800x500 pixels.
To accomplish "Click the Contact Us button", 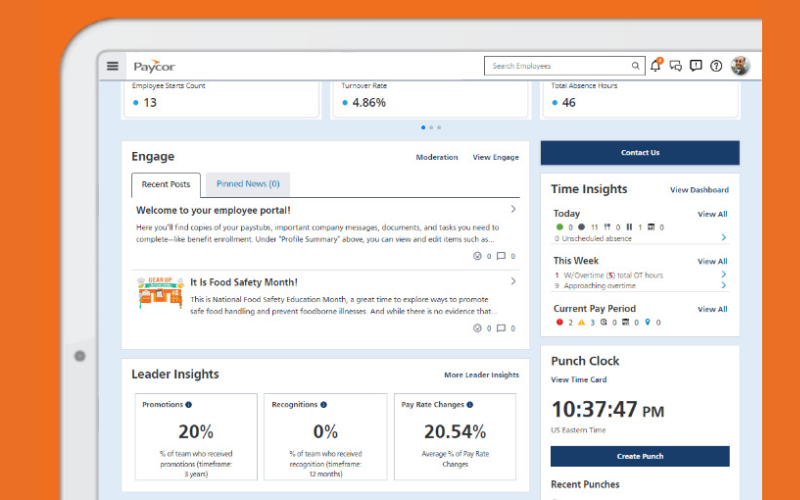I will click(640, 153).
